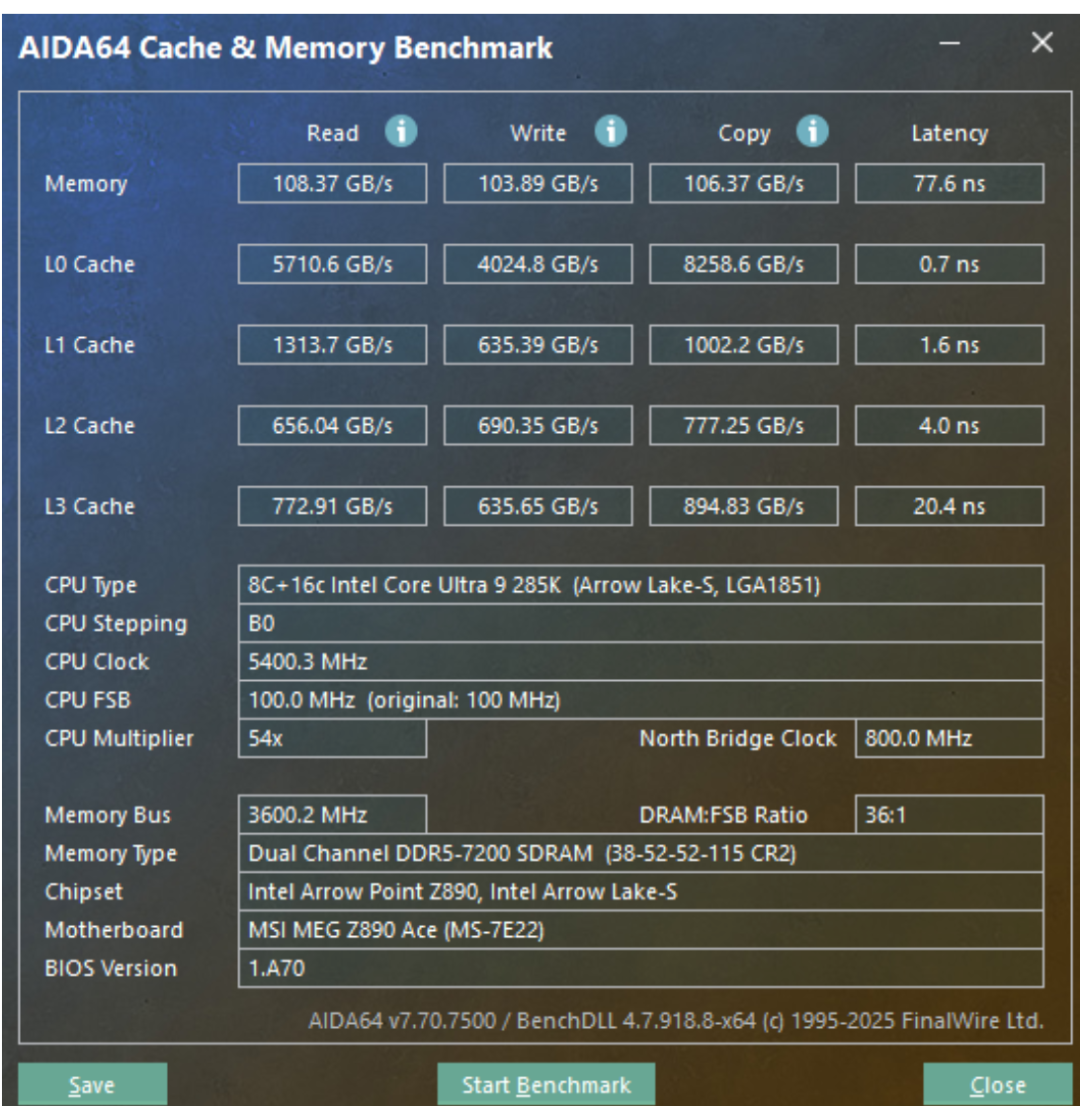The width and height of the screenshot is (1080, 1106).
Task: Click the Latency column header
Action: click(x=949, y=133)
